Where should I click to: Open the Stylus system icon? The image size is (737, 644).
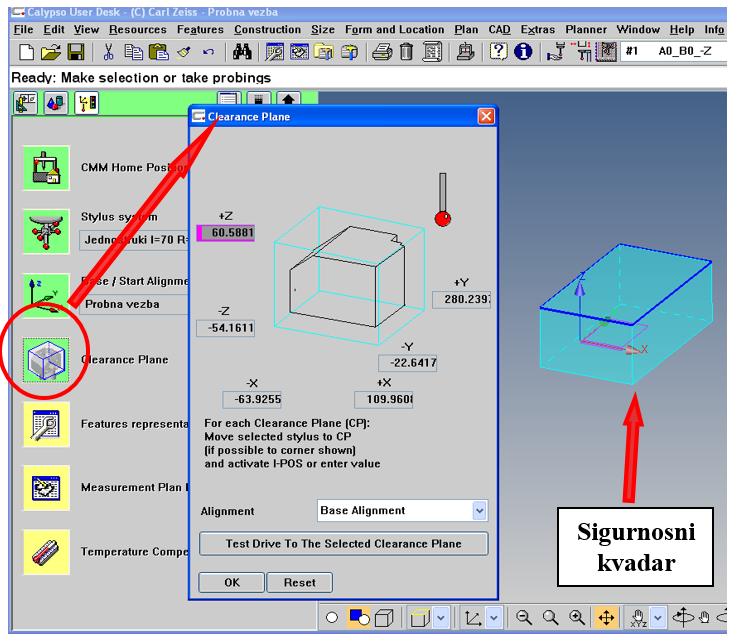tap(46, 232)
